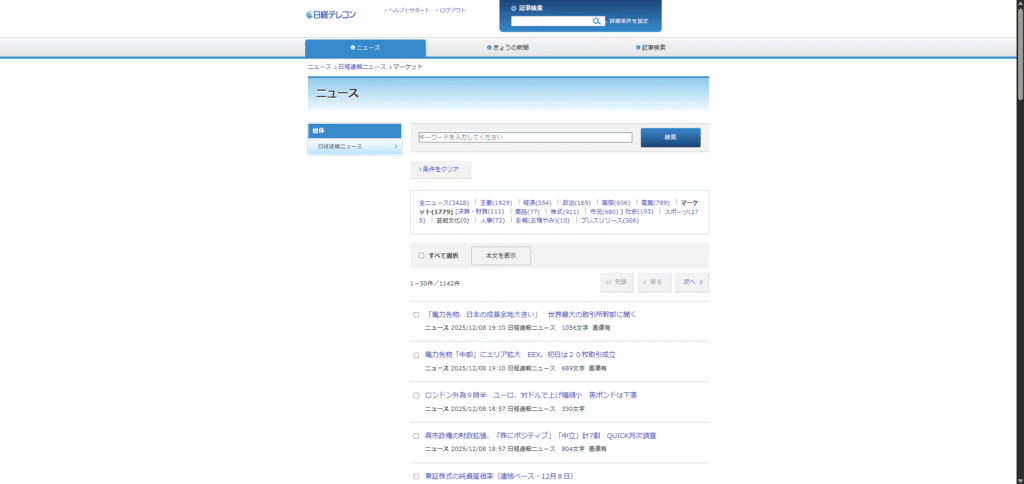Click the << 先頭 pagination button
Screen dimensions: 1024x484
pyautogui.click(x=616, y=282)
